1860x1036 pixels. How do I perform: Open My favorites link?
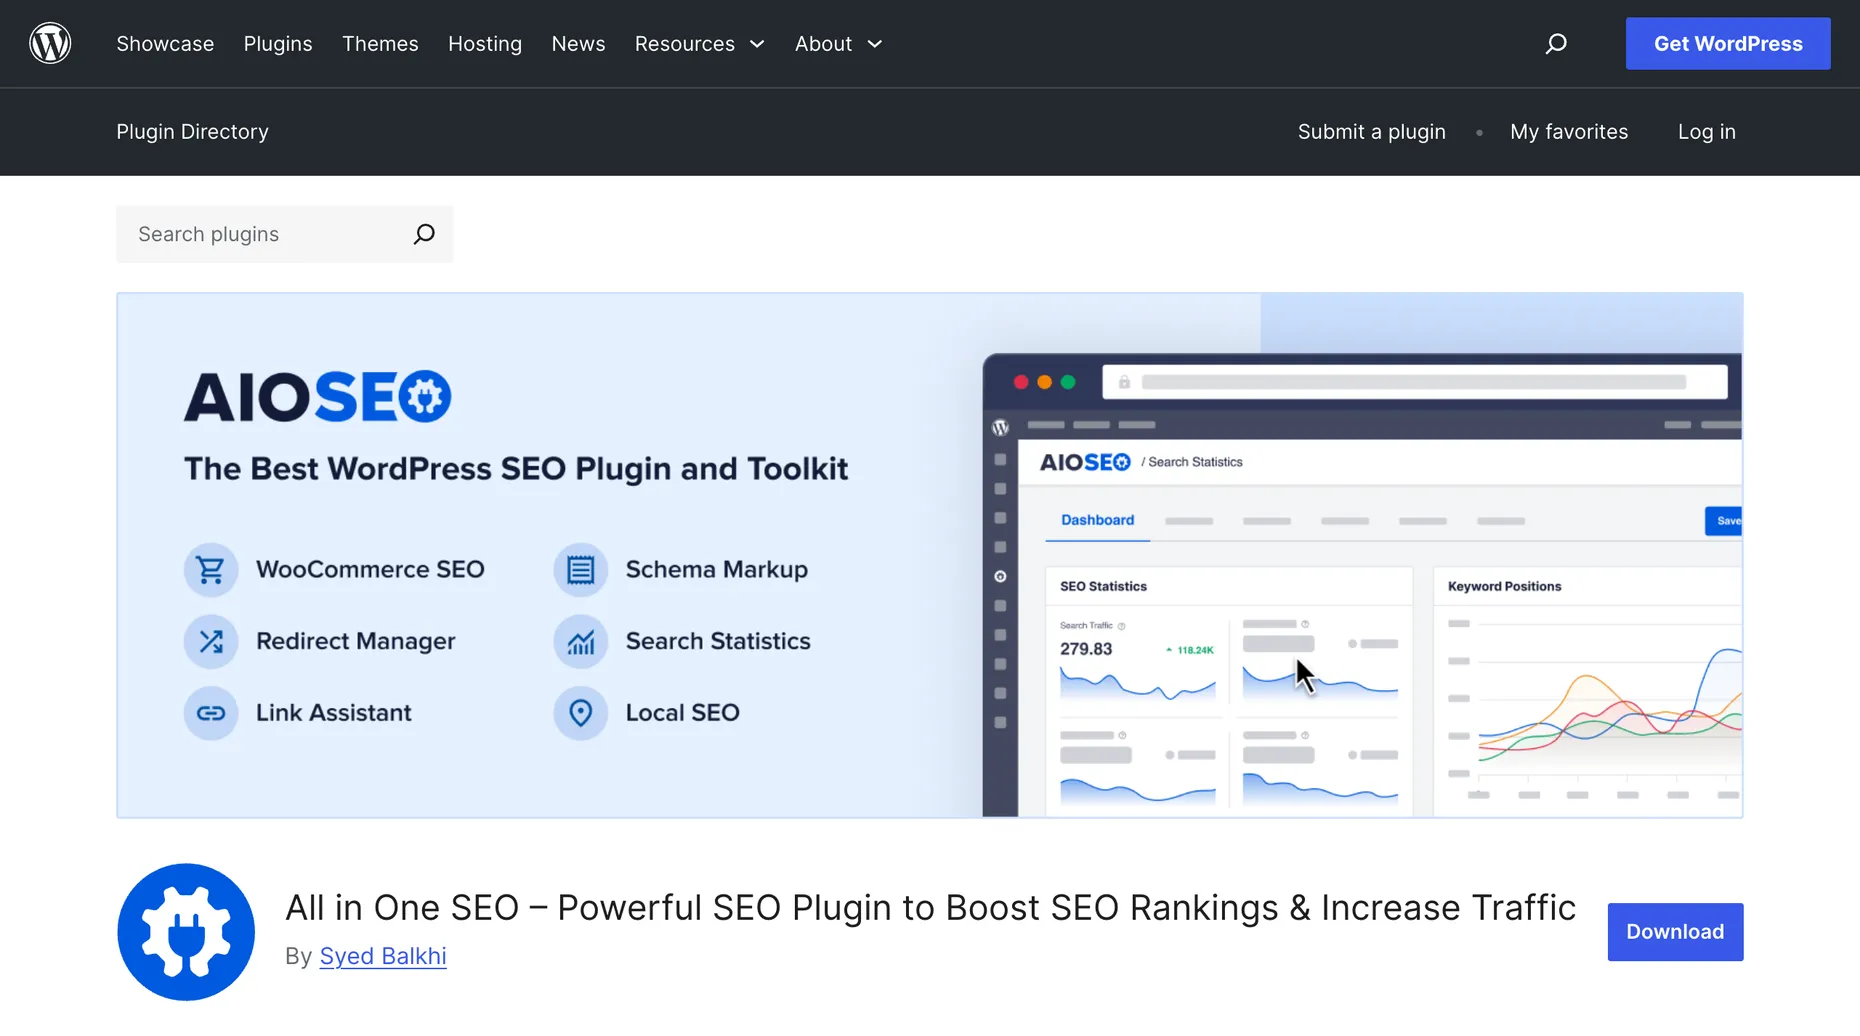coord(1569,132)
